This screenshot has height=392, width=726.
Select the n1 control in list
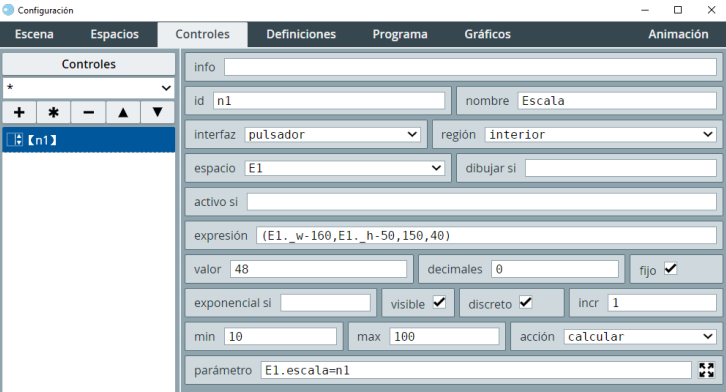click(x=88, y=140)
